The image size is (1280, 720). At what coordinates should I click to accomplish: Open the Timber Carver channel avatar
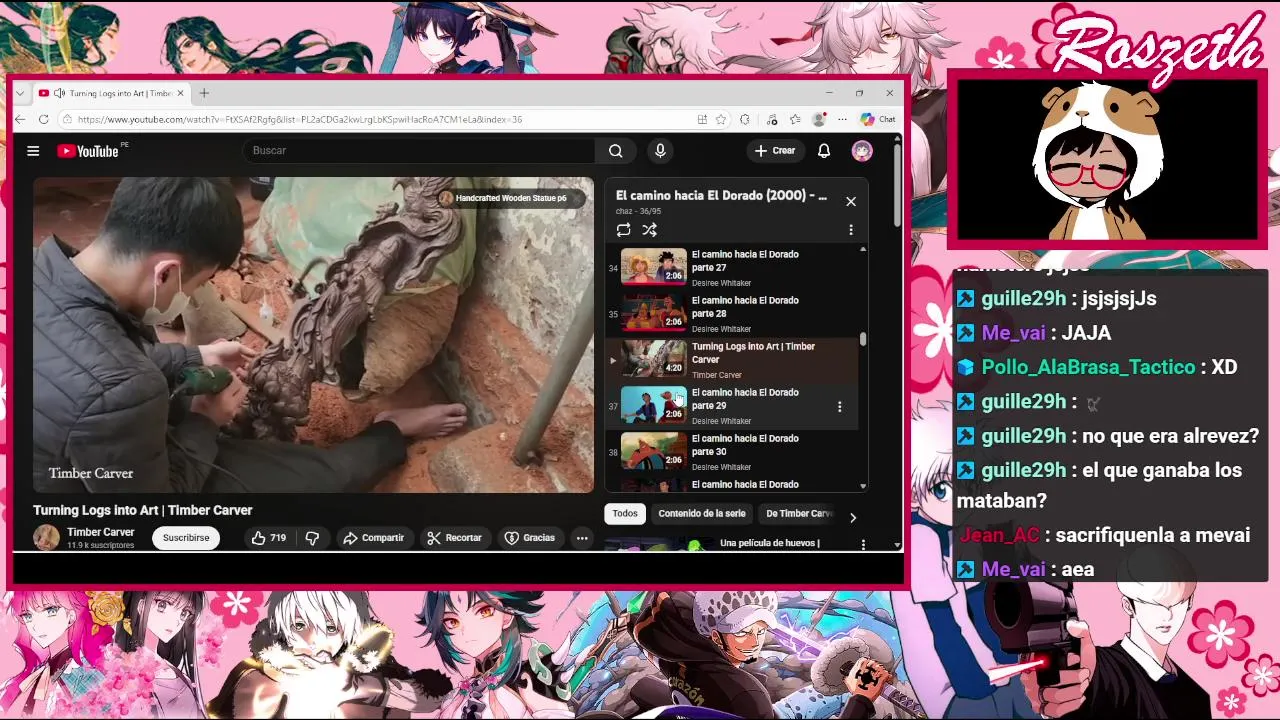coord(46,538)
